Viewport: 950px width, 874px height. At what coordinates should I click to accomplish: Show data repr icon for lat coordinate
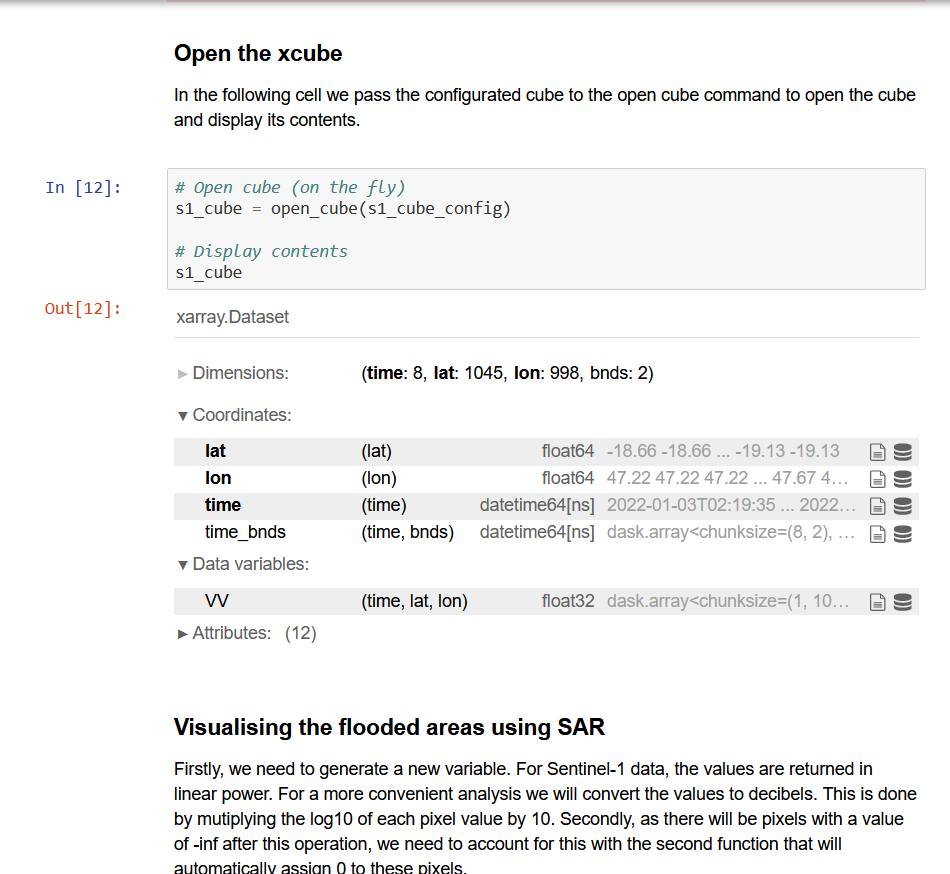[903, 452]
